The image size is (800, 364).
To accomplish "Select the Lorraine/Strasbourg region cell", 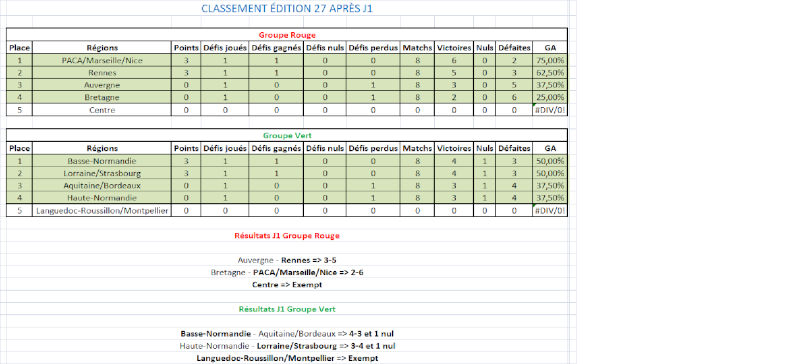I will coord(102,173).
